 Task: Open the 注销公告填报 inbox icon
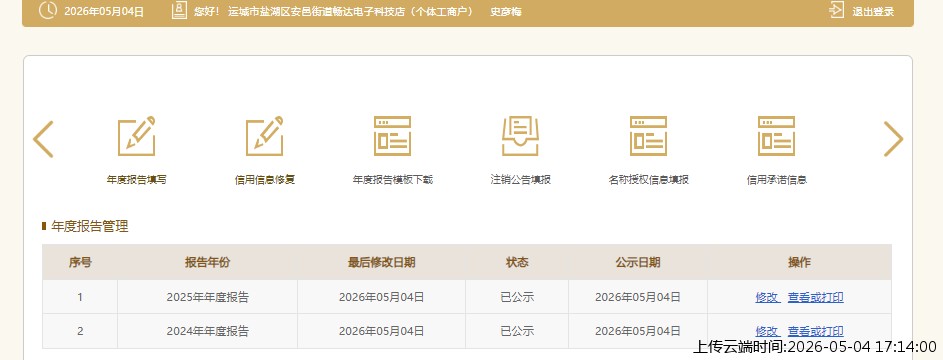521,136
